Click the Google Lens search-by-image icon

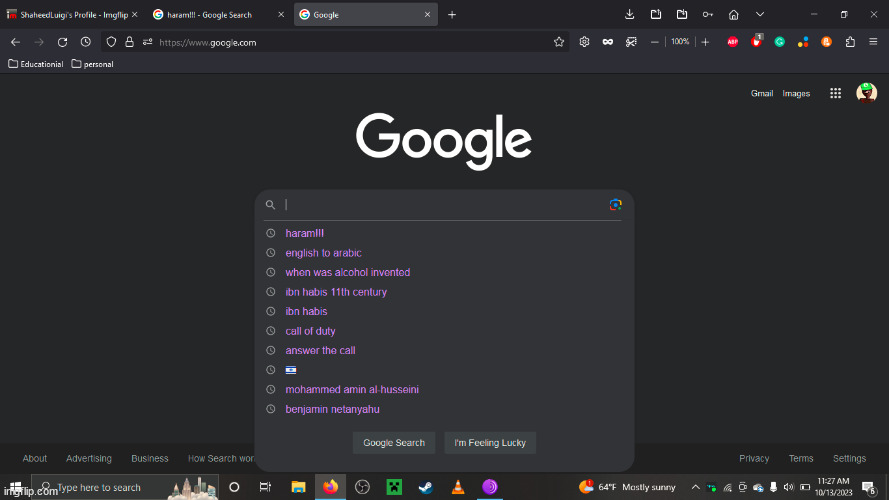[615, 204]
